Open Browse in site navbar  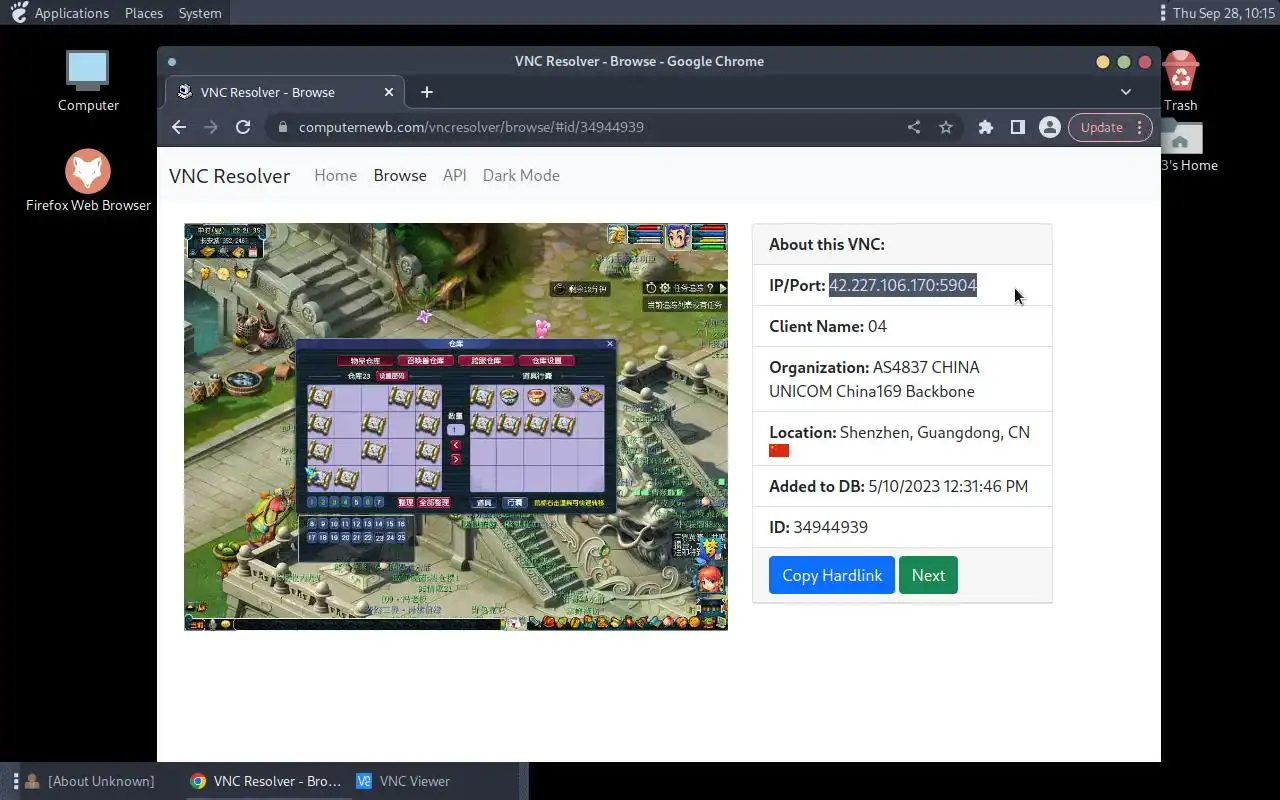[400, 175]
